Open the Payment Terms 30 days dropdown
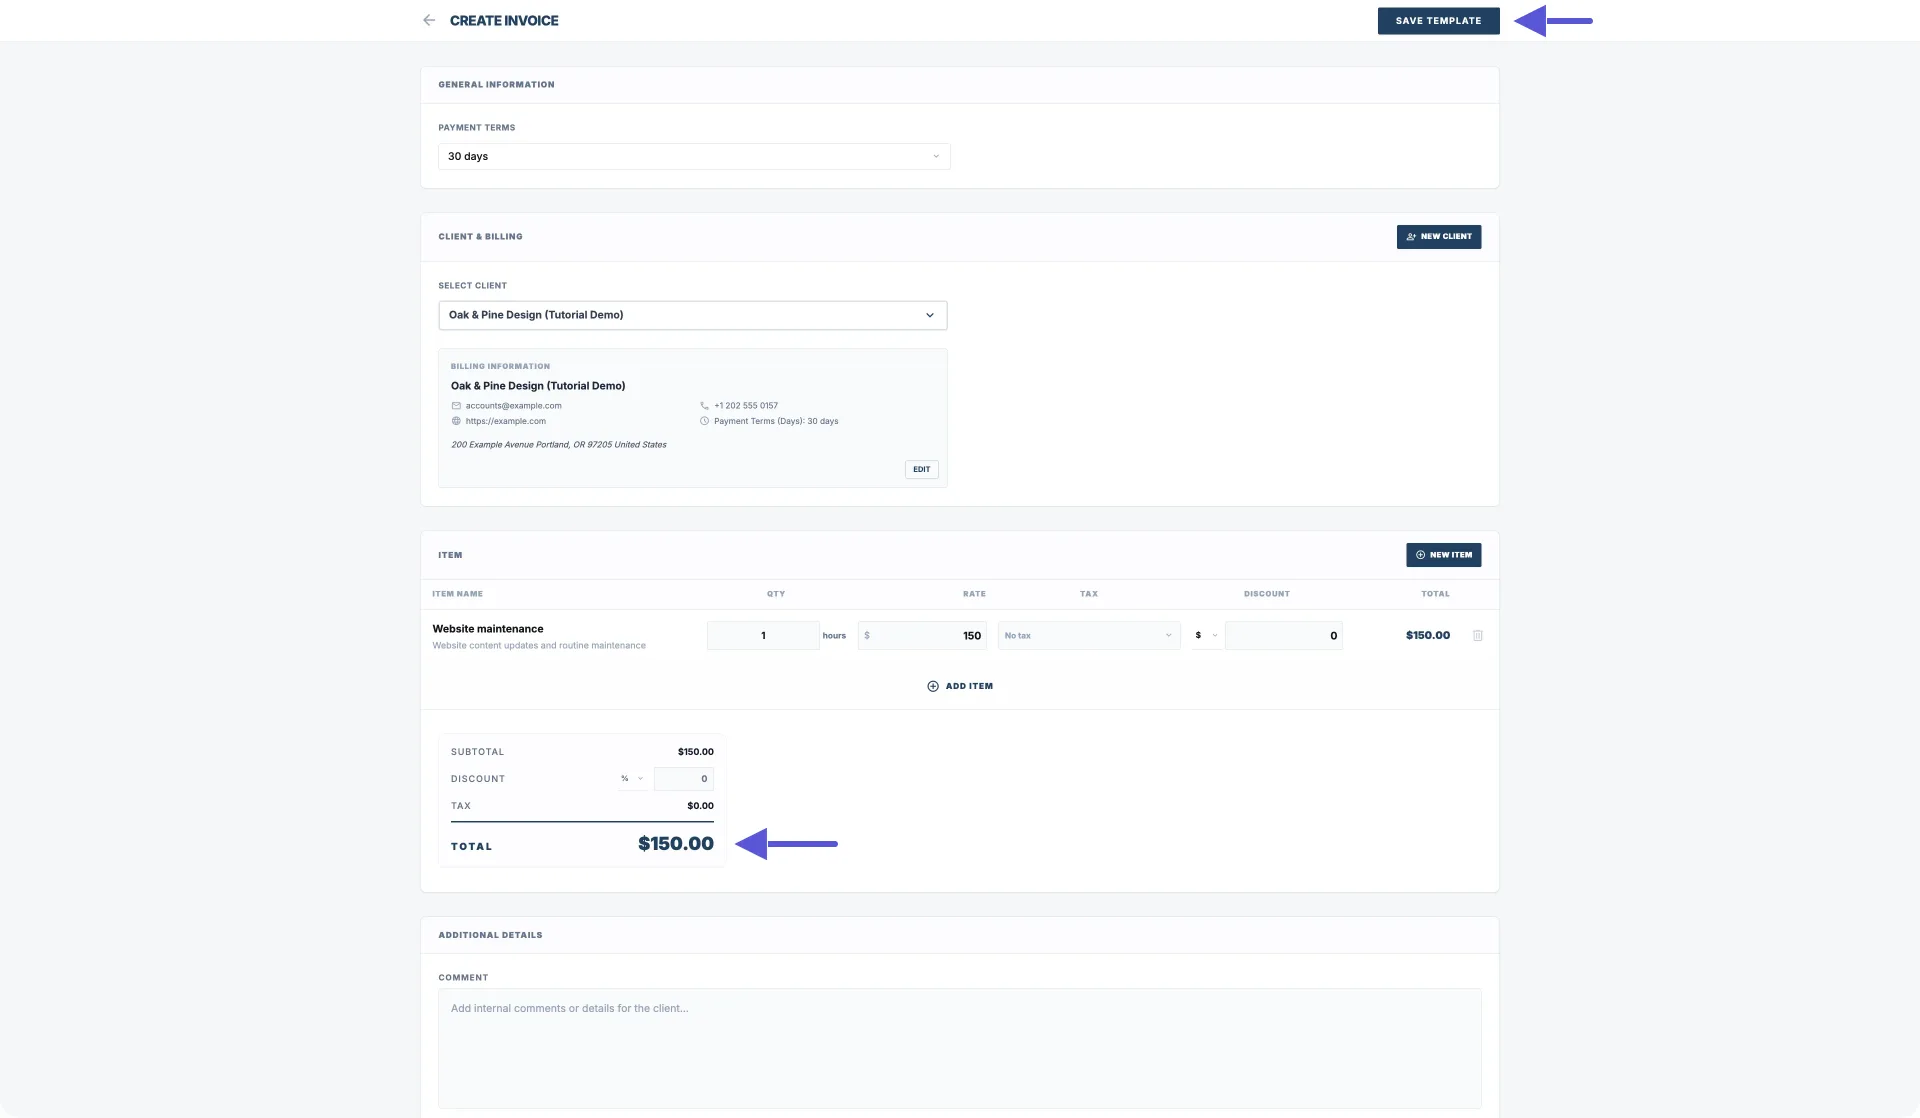The image size is (1920, 1118). coord(694,156)
